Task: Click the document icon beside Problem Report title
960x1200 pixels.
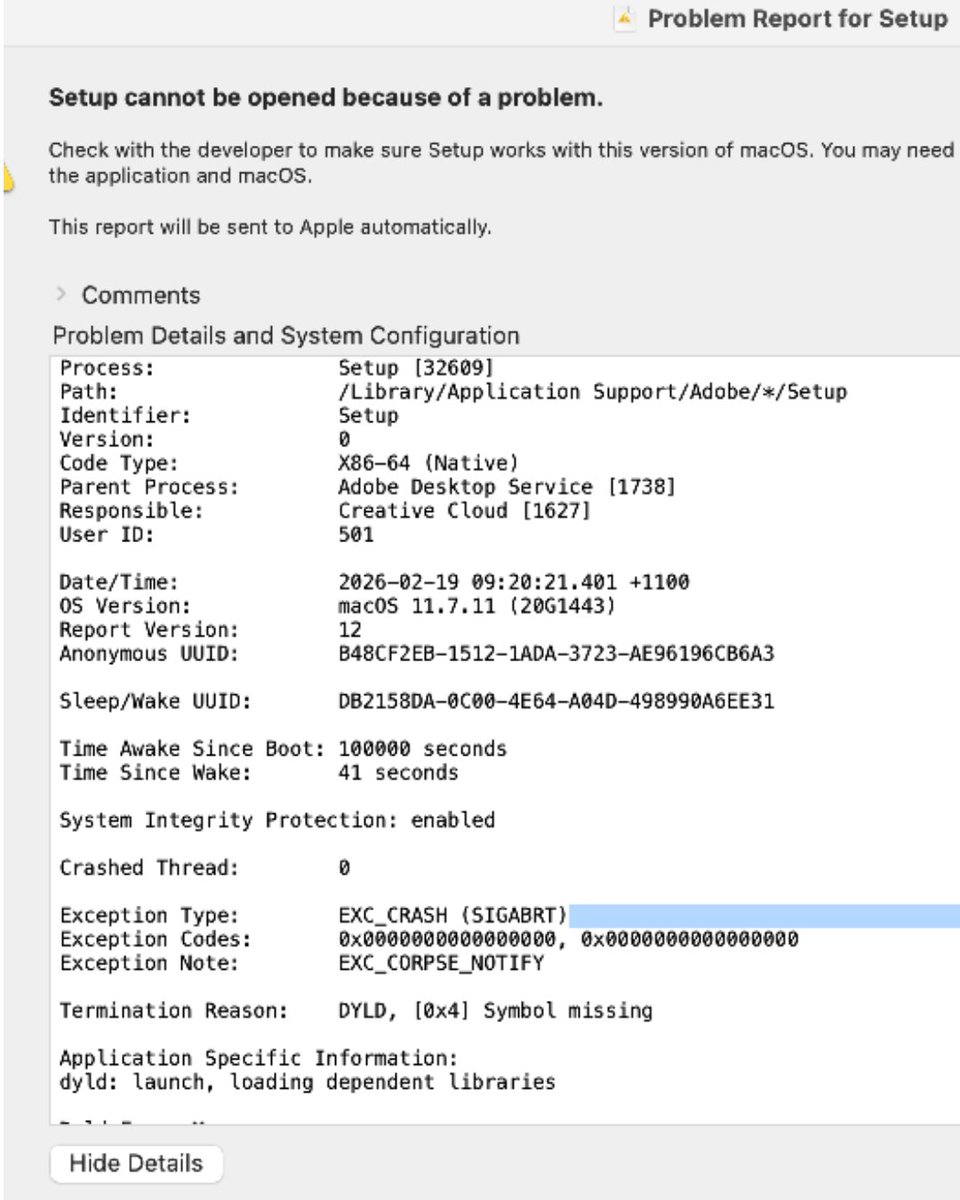Action: coord(626,19)
